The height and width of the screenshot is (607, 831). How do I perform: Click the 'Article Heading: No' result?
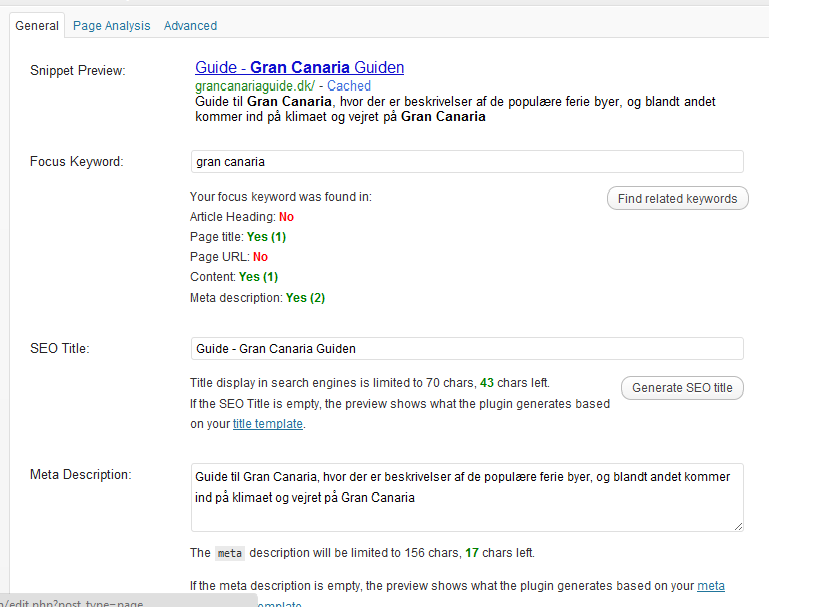pyautogui.click(x=241, y=217)
